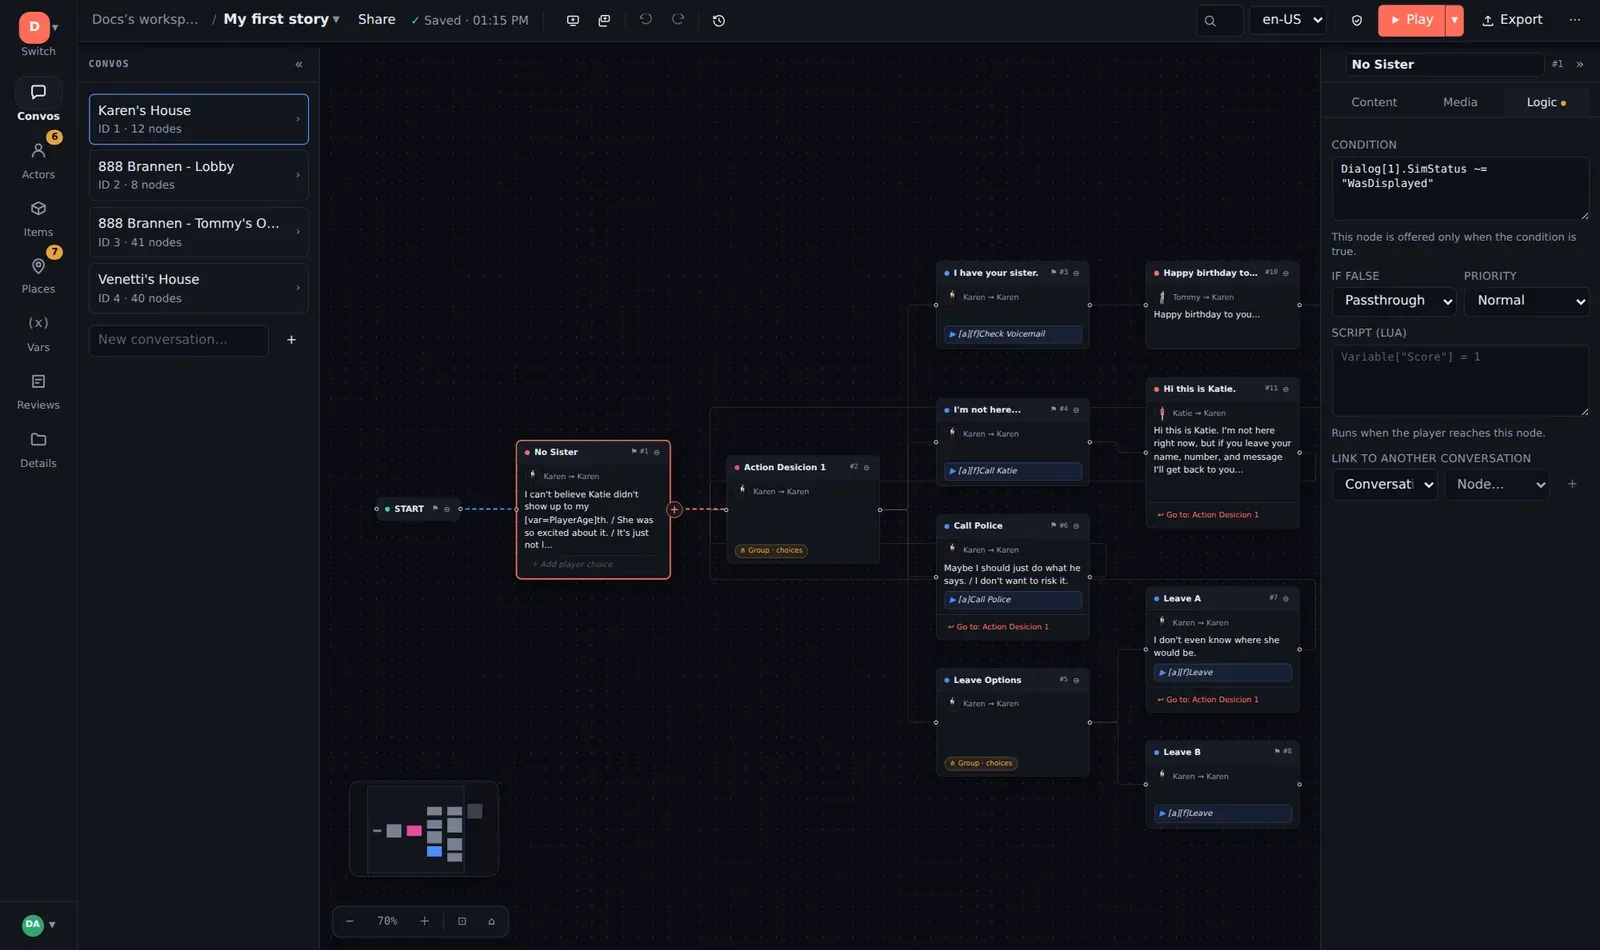Screen dimensions: 1600x950
Task: Select the 888 Brannen - Lobby conversation
Action: pos(198,175)
